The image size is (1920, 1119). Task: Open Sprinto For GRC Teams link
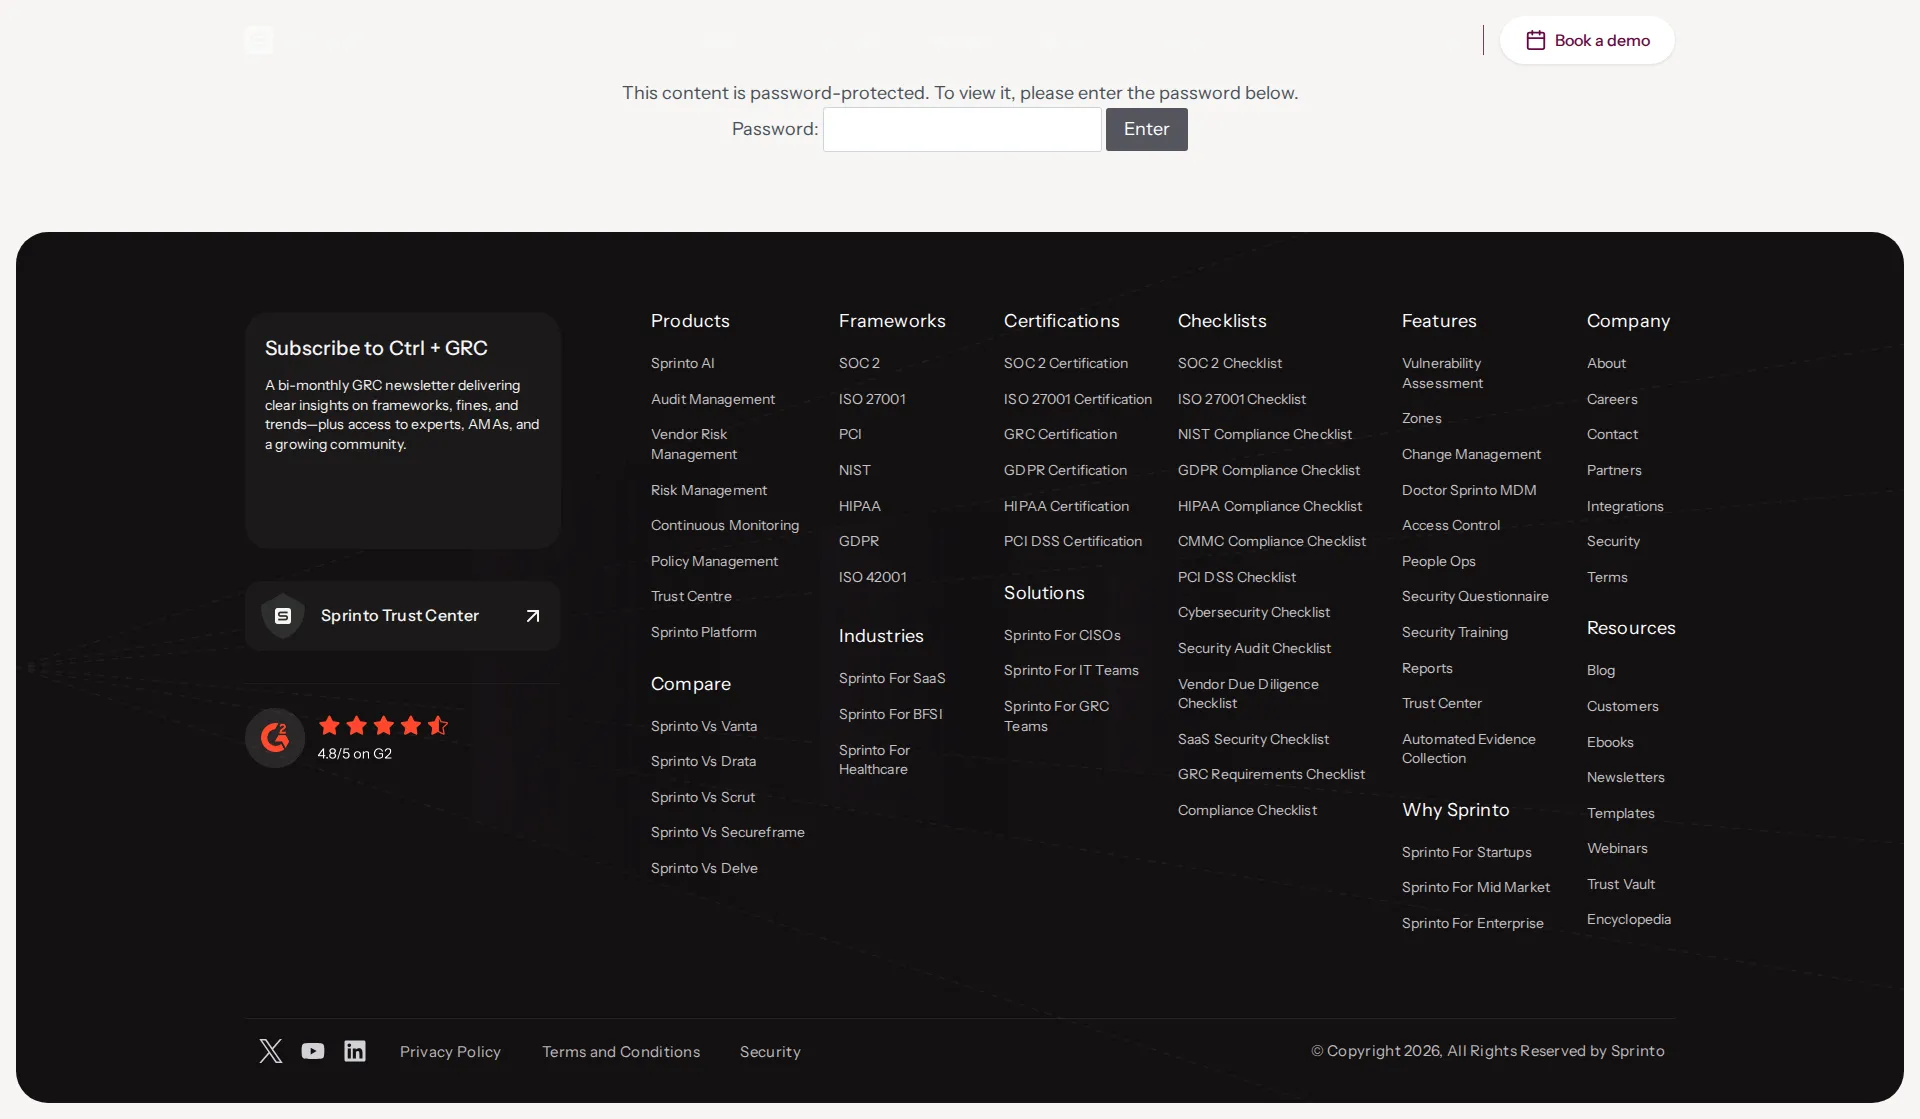(1056, 716)
